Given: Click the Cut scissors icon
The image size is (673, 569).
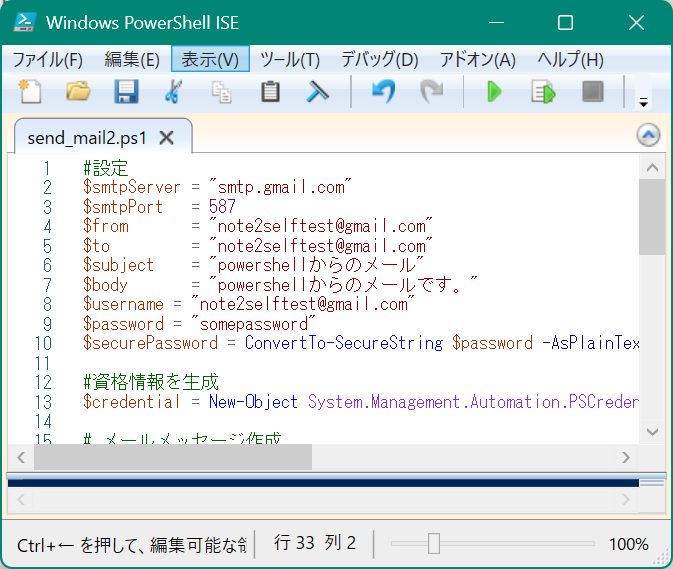Looking at the screenshot, I should pyautogui.click(x=173, y=93).
